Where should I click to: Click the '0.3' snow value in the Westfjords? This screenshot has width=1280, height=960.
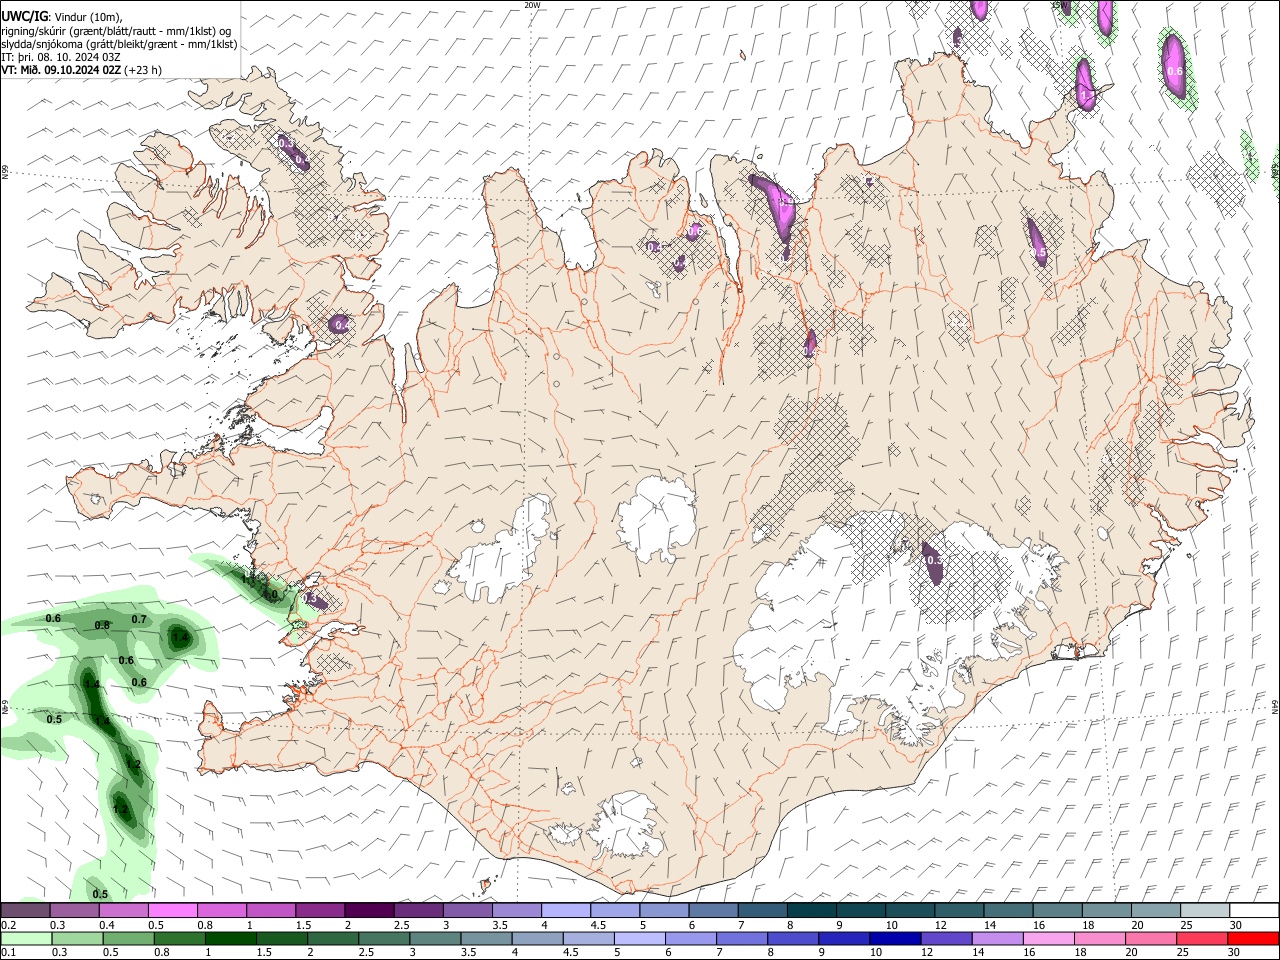click(x=286, y=143)
